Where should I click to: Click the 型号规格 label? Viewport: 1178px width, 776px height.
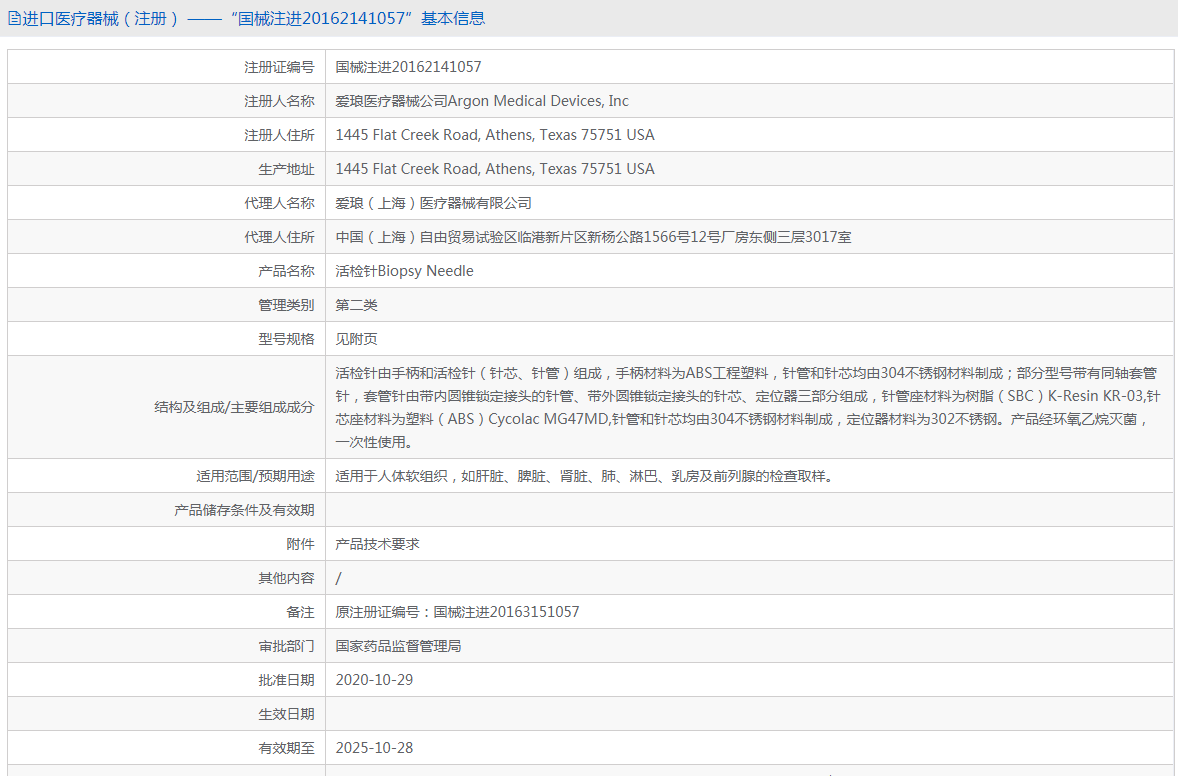tap(286, 339)
